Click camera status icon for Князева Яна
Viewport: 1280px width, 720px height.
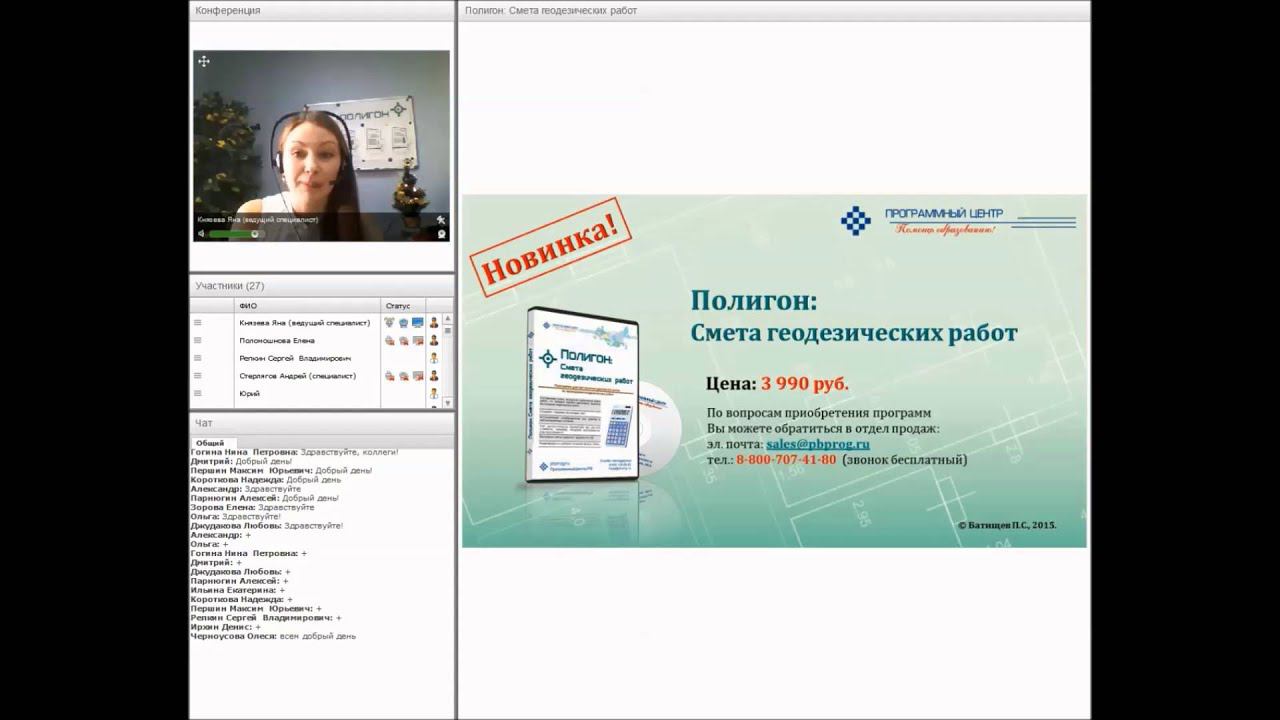pyautogui.click(x=403, y=323)
